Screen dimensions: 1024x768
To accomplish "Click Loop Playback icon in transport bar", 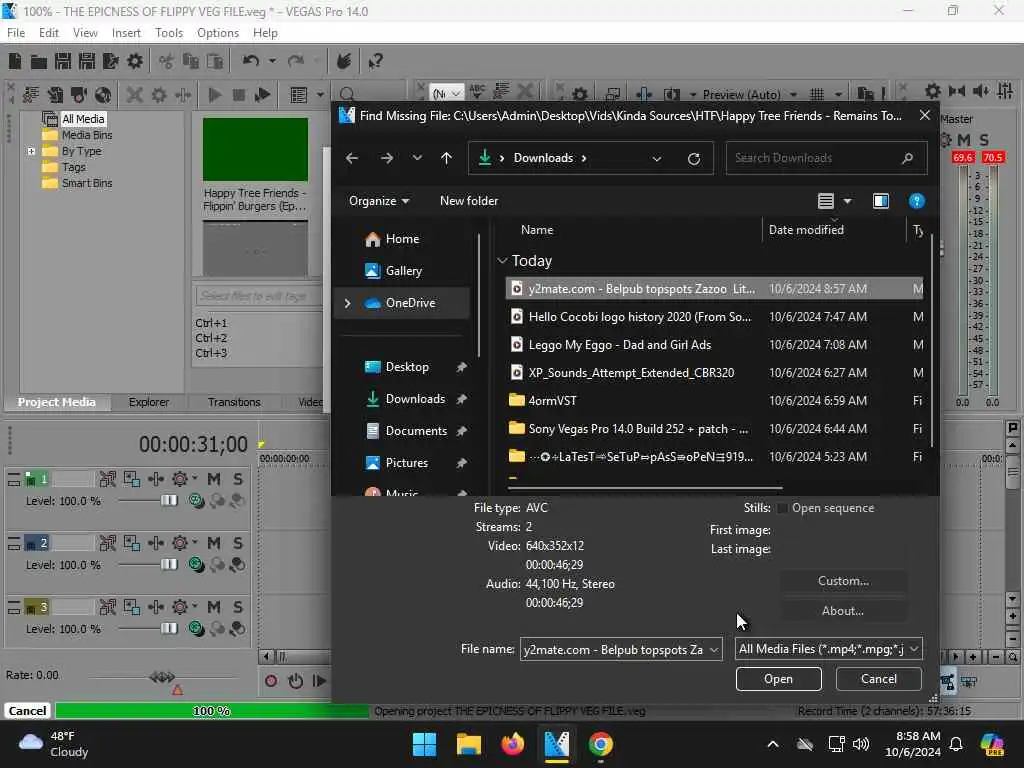I will tap(295, 681).
